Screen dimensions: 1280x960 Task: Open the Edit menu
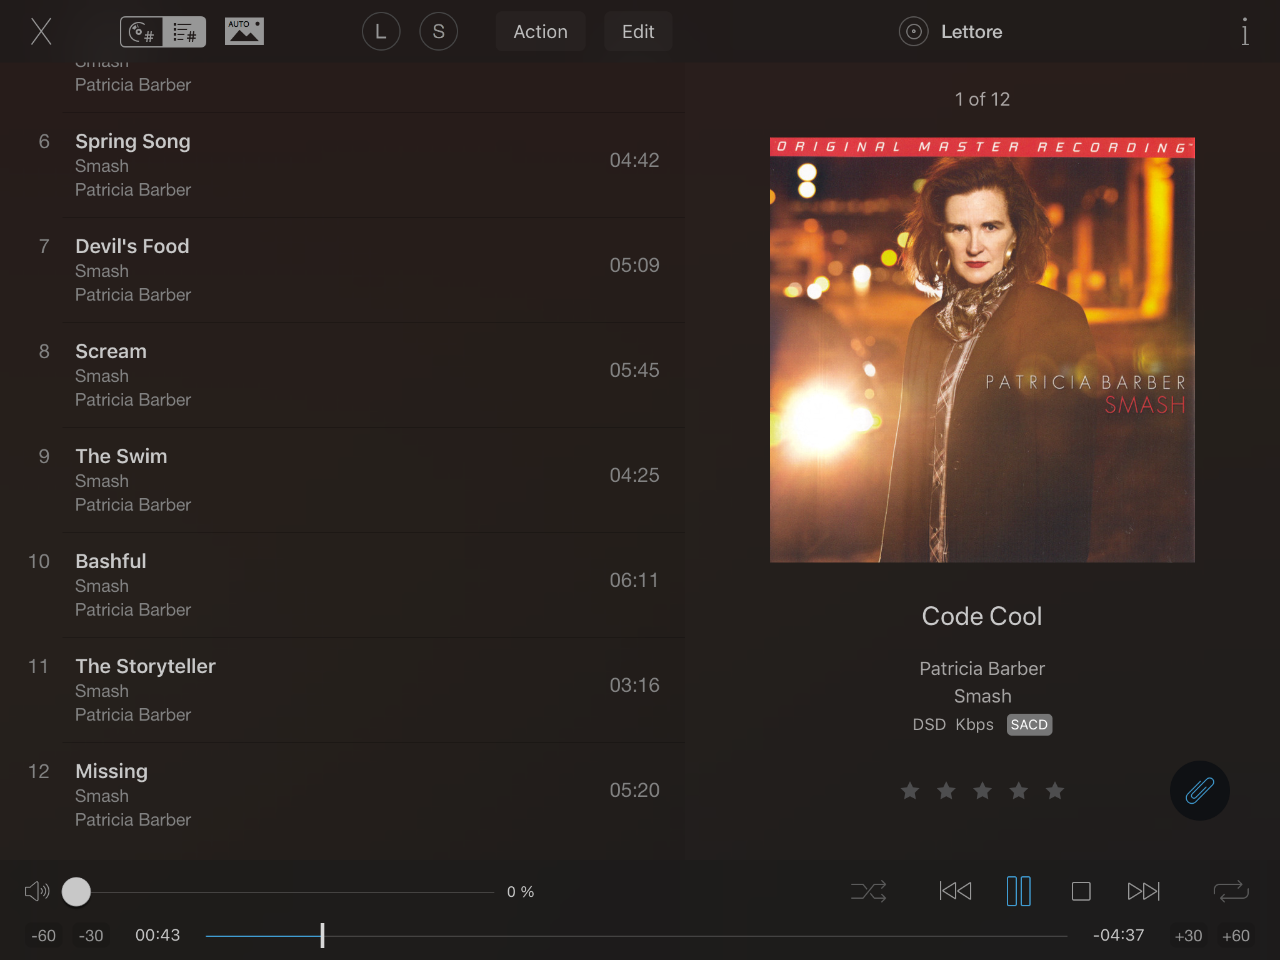tap(638, 32)
